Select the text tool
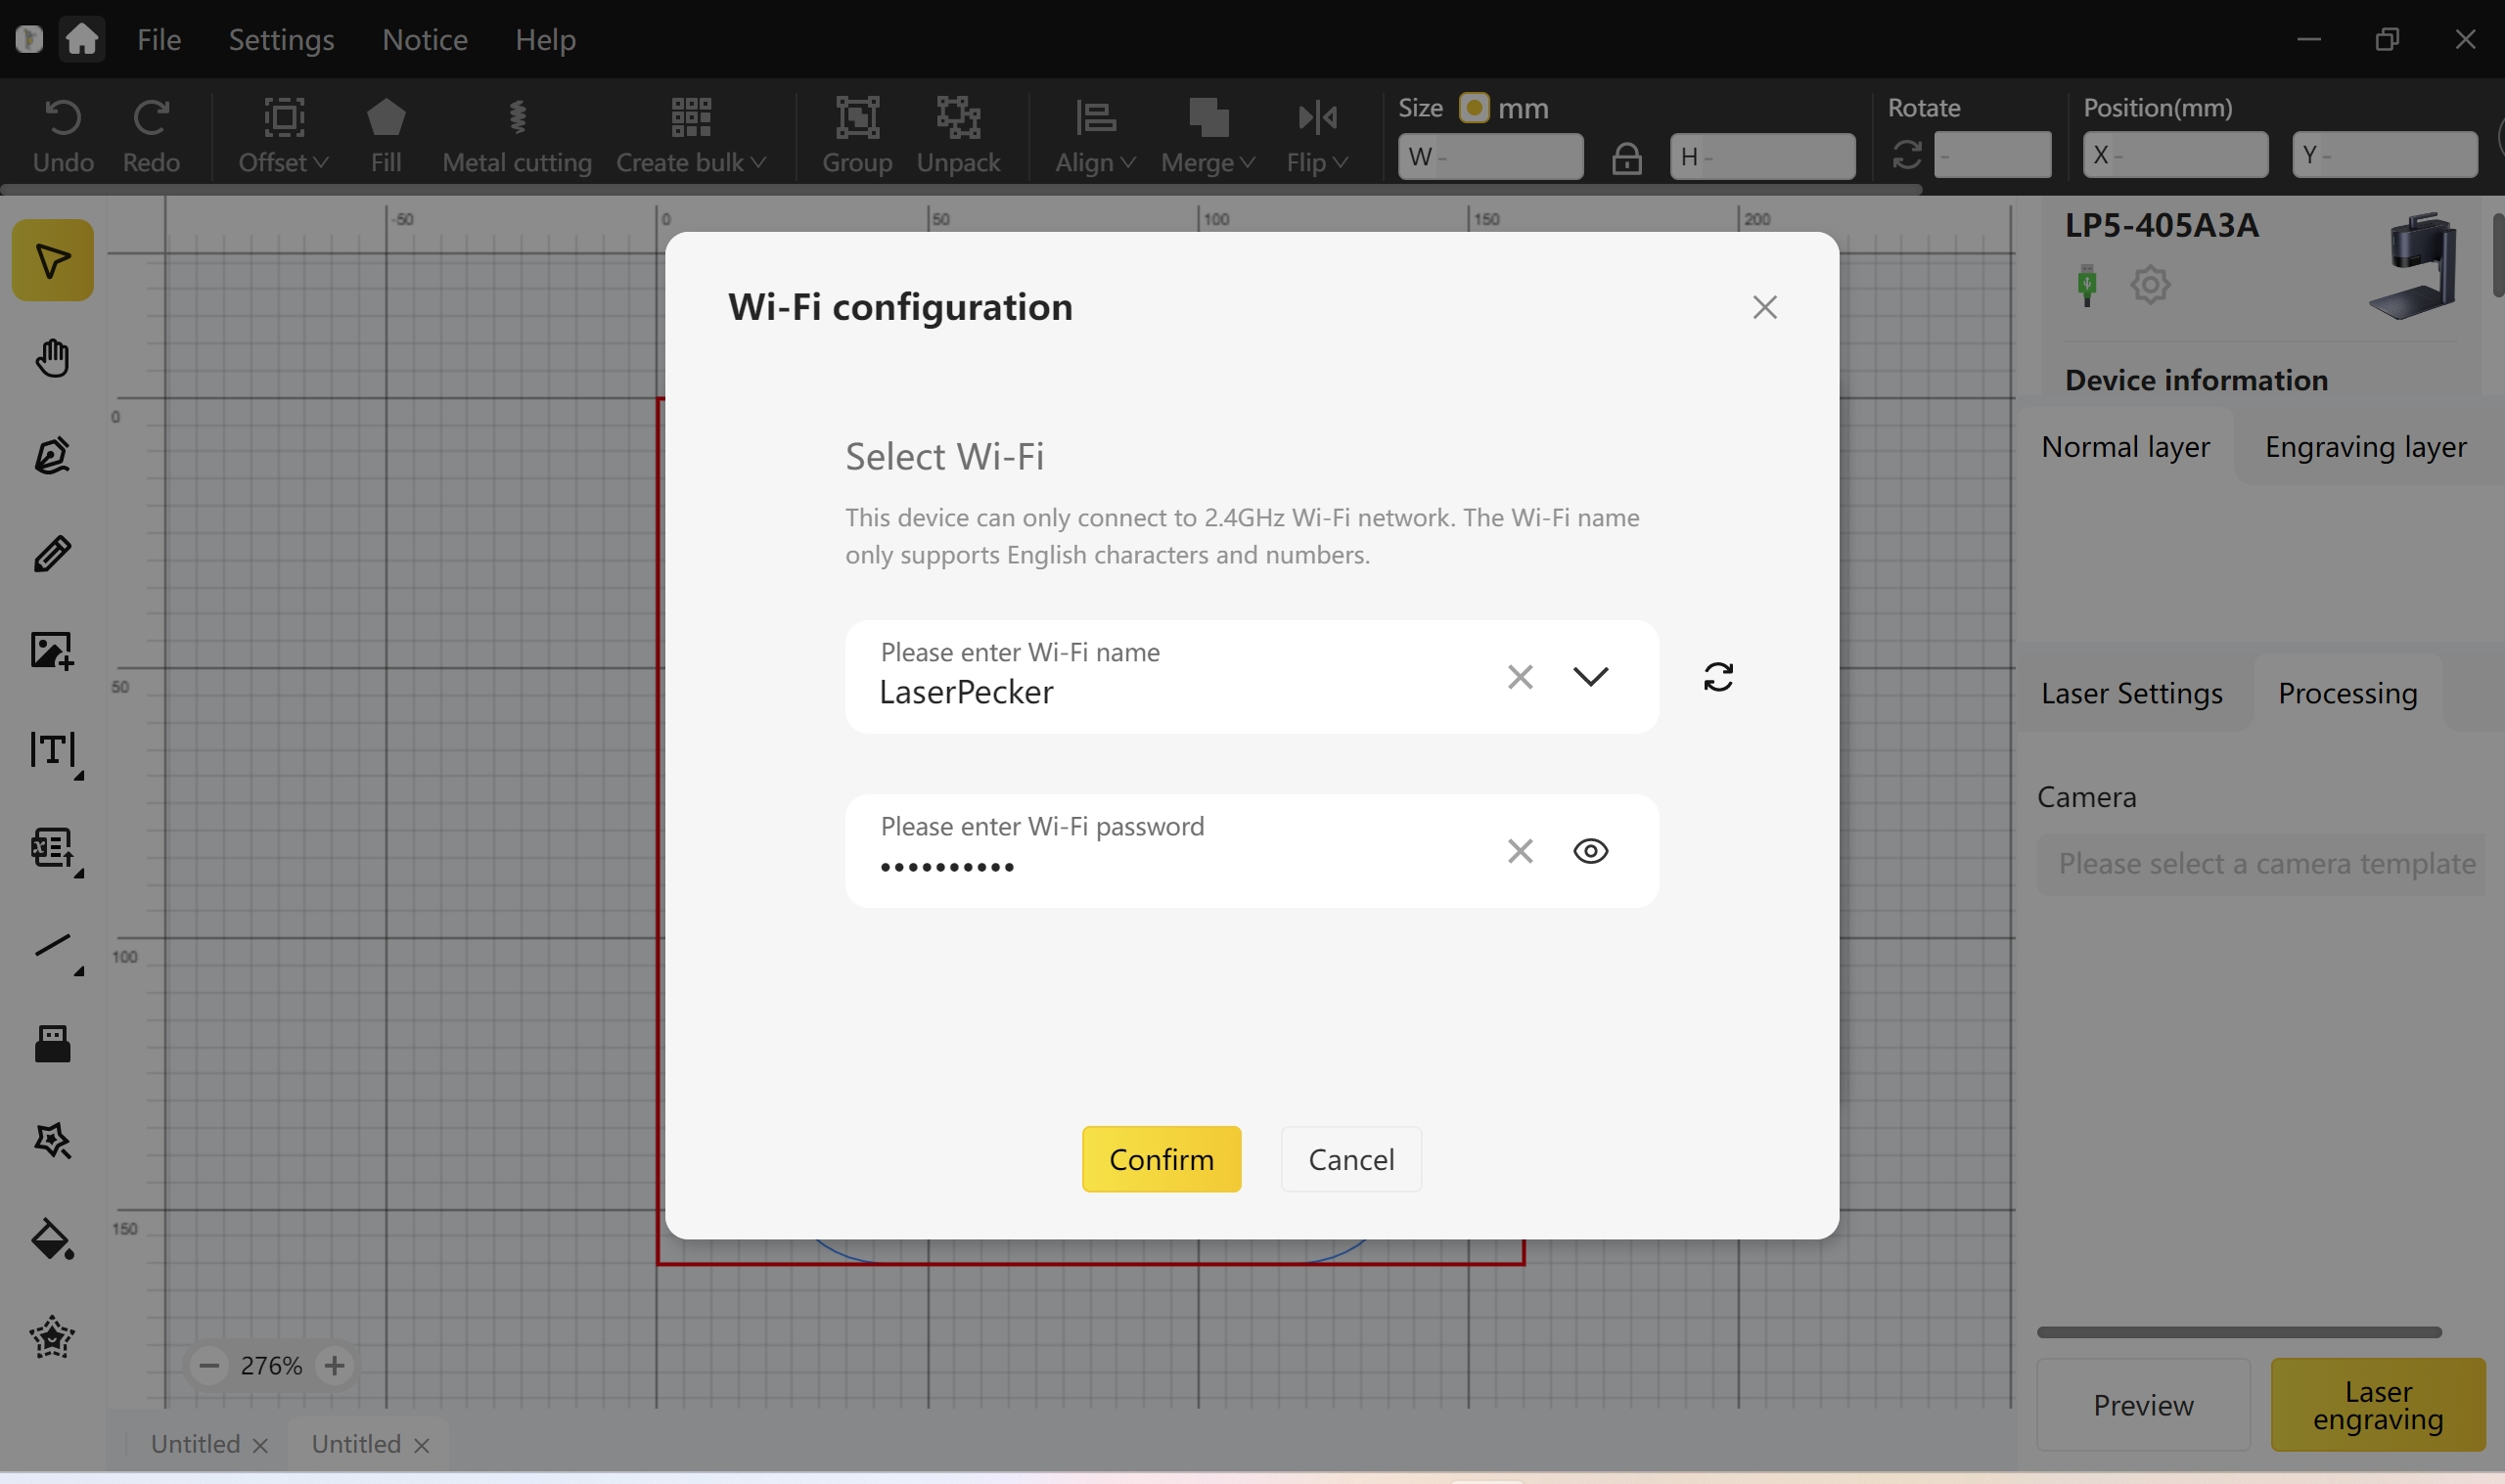 pyautogui.click(x=52, y=749)
